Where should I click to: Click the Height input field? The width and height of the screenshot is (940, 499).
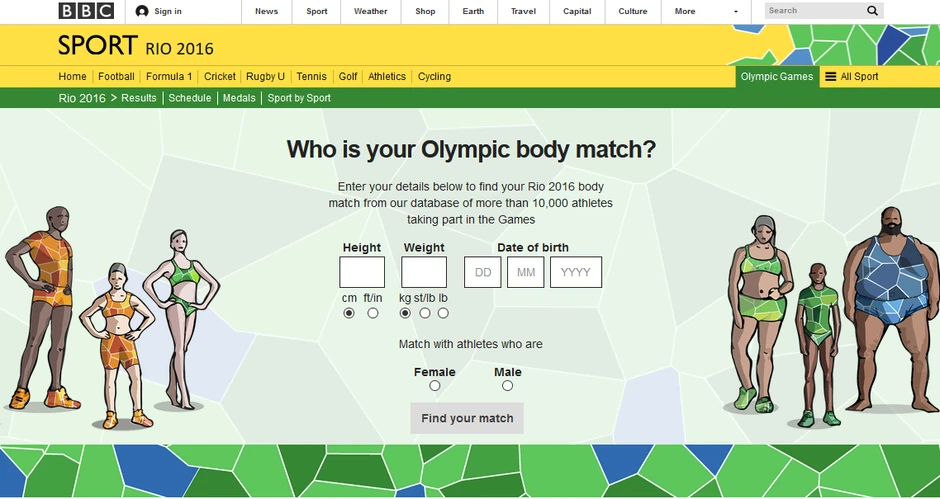click(362, 272)
